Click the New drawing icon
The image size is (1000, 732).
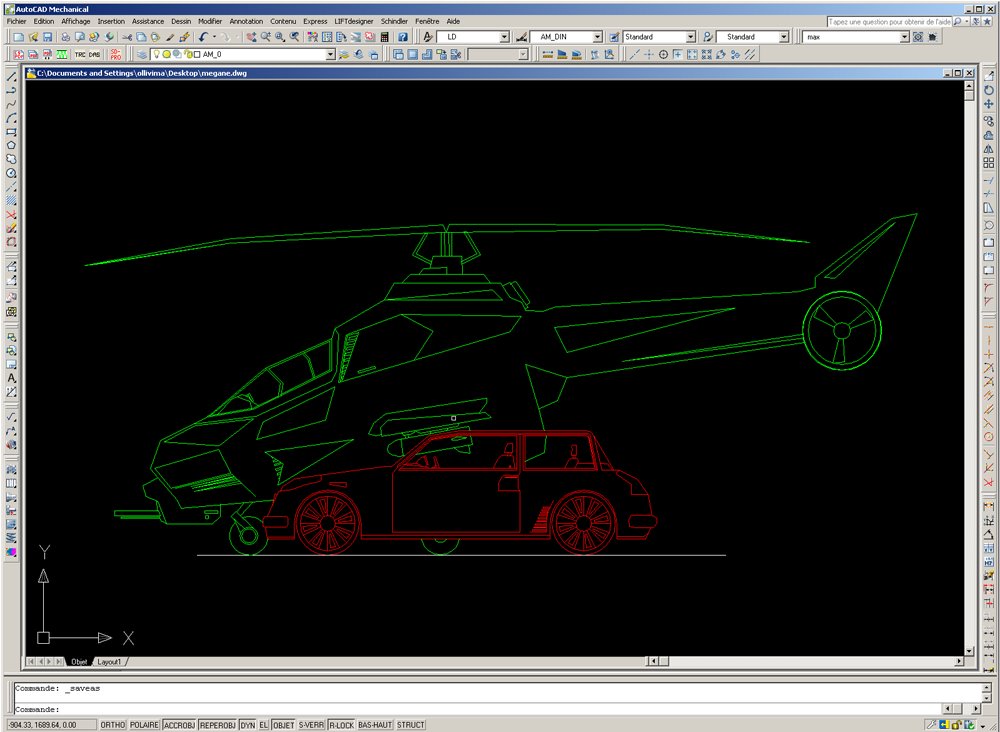coord(18,37)
